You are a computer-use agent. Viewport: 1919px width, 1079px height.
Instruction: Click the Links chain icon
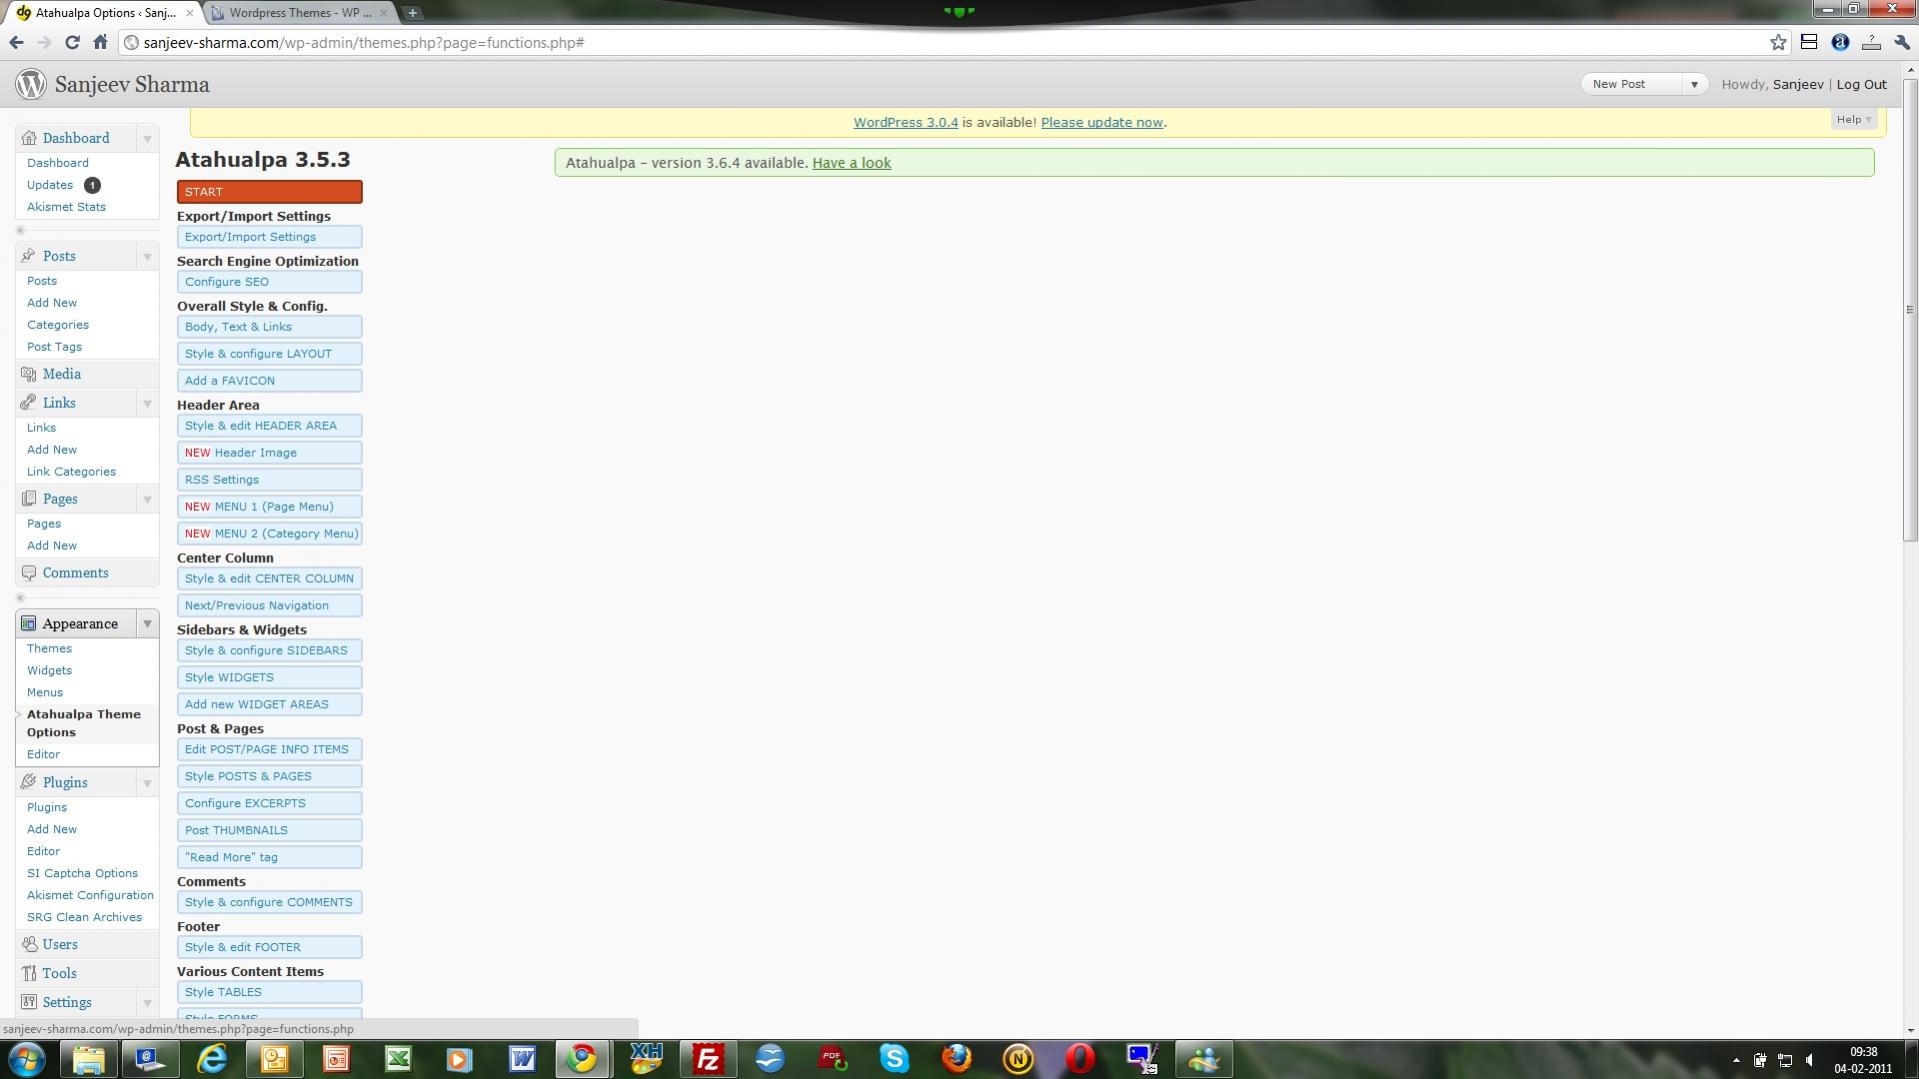(28, 402)
